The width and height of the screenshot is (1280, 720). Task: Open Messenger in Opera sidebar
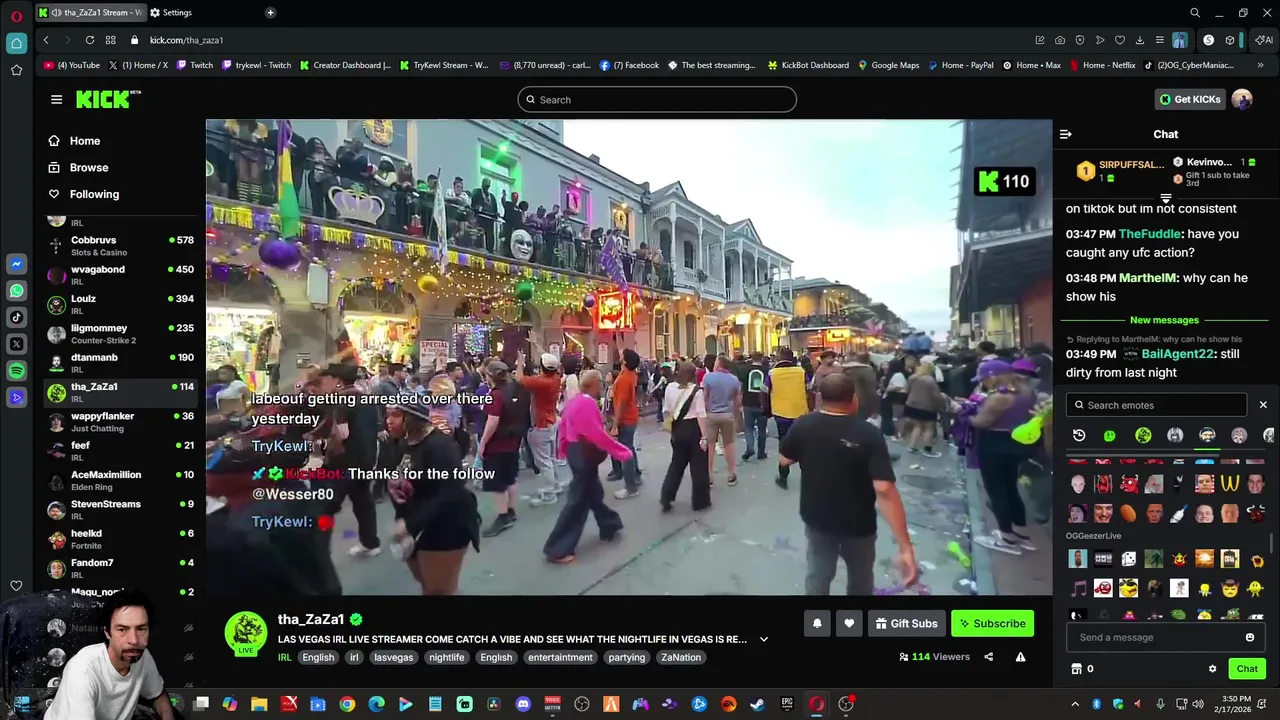16,264
